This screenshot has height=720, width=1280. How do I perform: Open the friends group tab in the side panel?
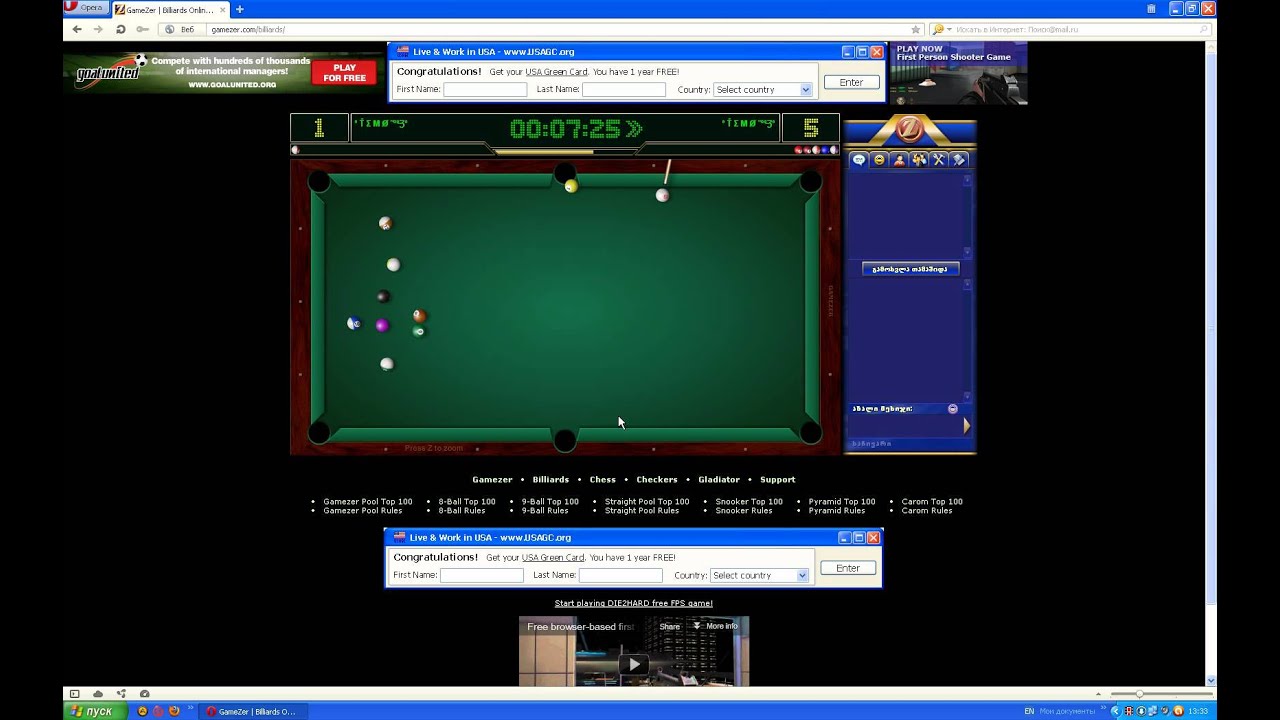[919, 159]
